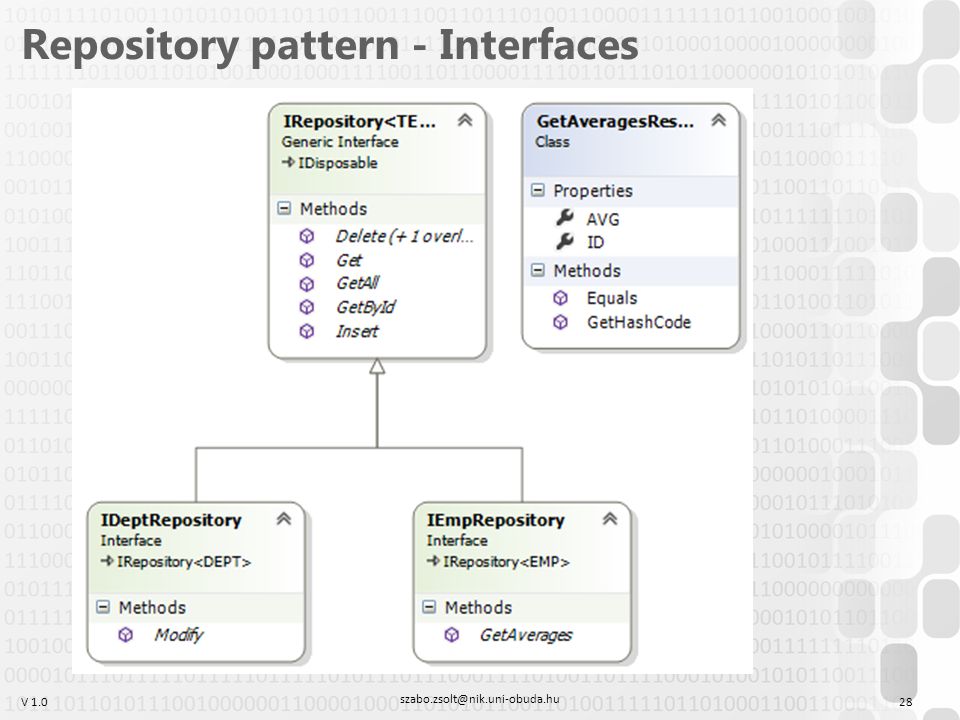The height and width of the screenshot is (720, 960).
Task: Select the Get method name
Action: coord(349,260)
